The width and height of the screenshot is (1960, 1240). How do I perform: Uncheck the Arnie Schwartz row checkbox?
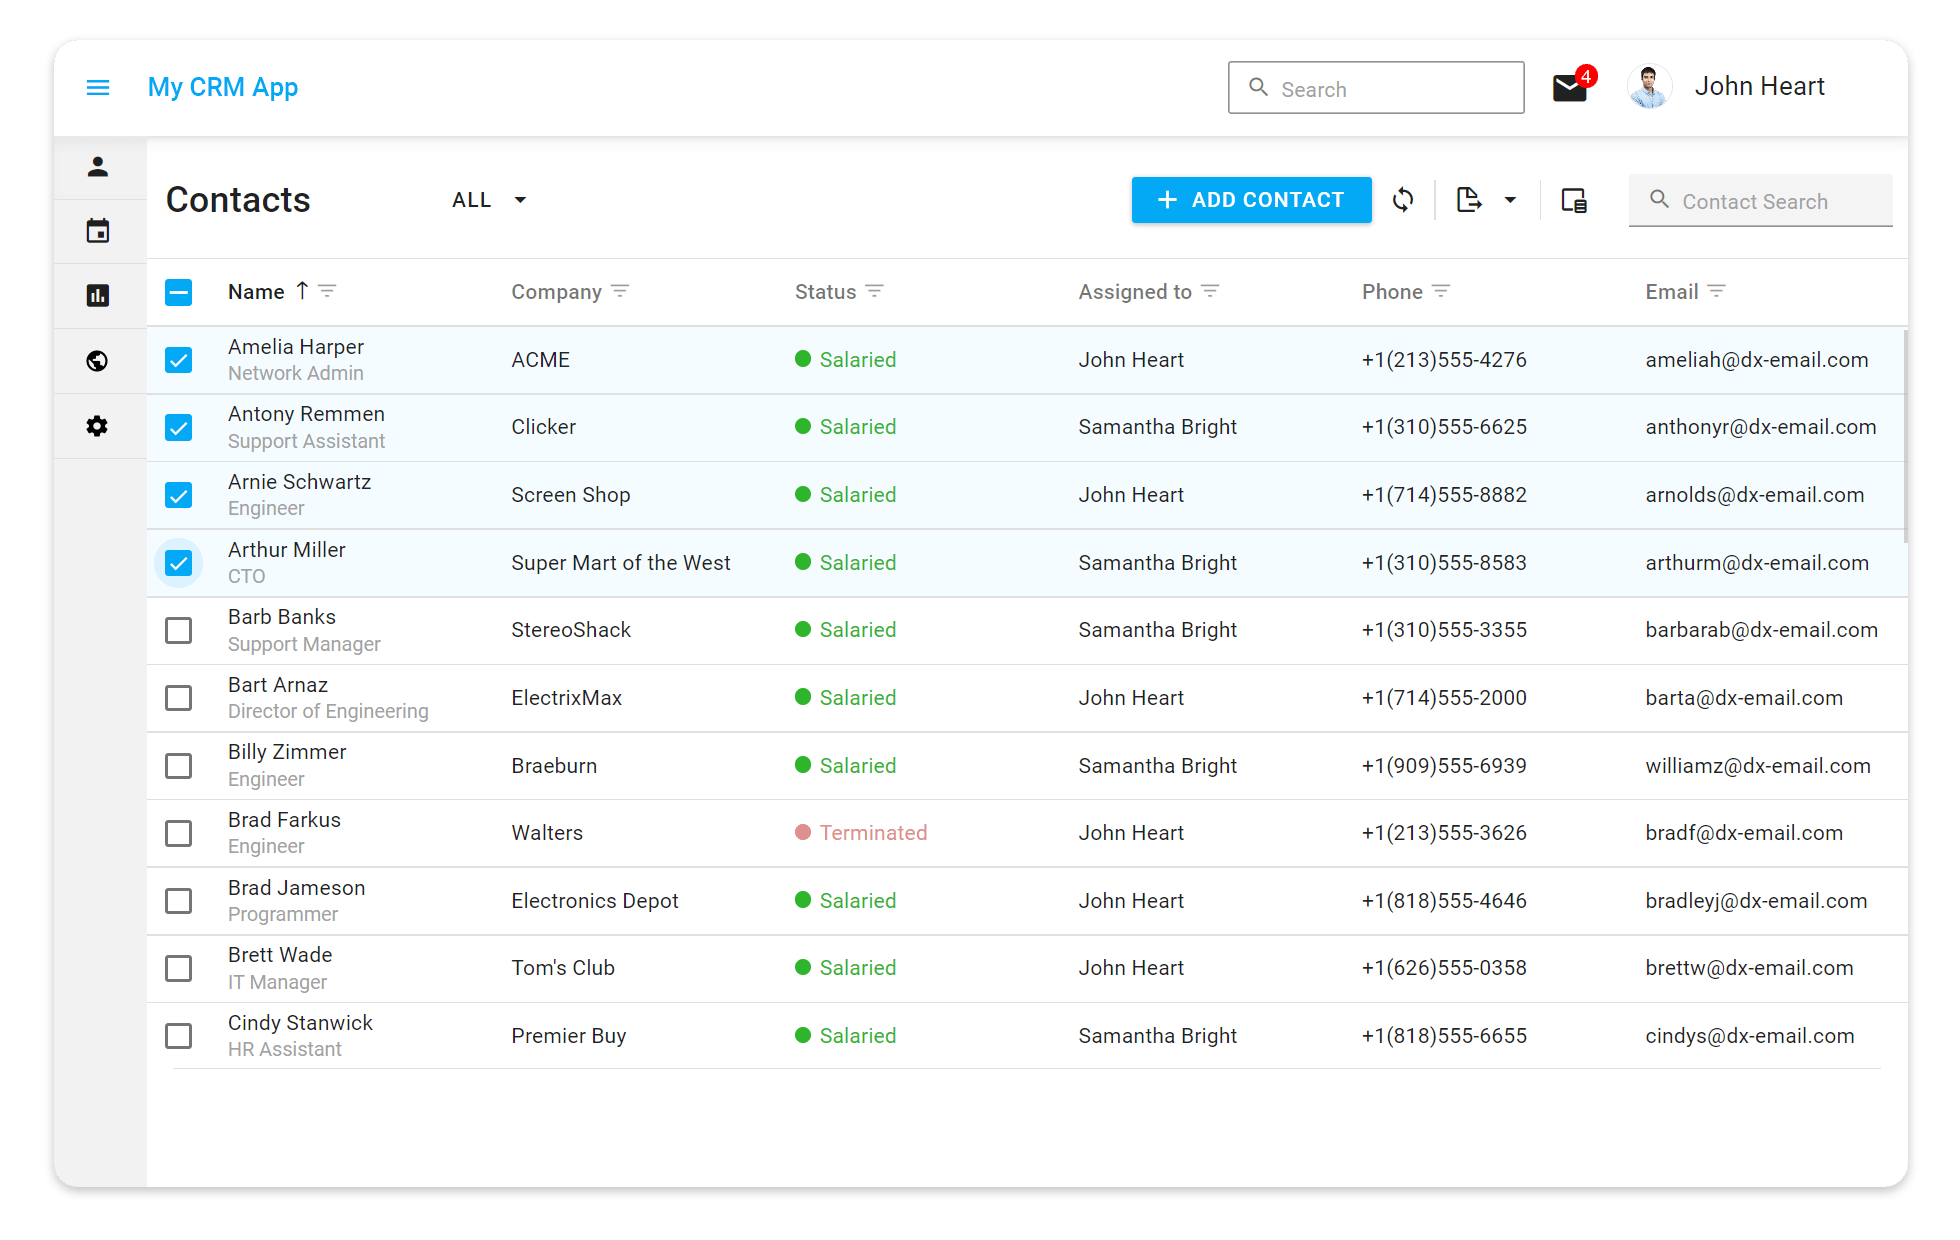pos(178,495)
